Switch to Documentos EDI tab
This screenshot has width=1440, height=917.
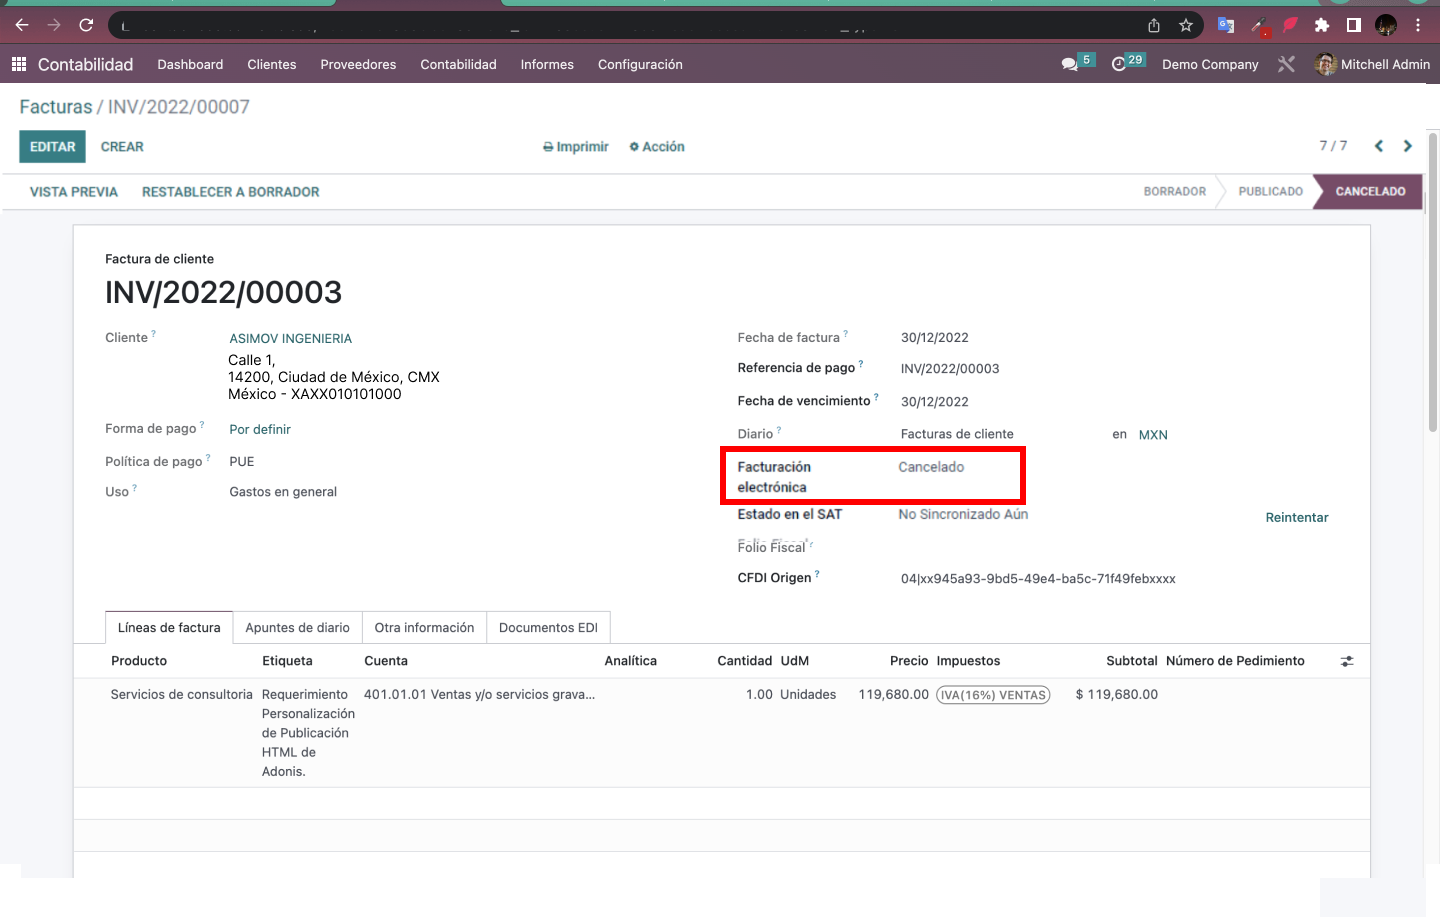coord(548,628)
